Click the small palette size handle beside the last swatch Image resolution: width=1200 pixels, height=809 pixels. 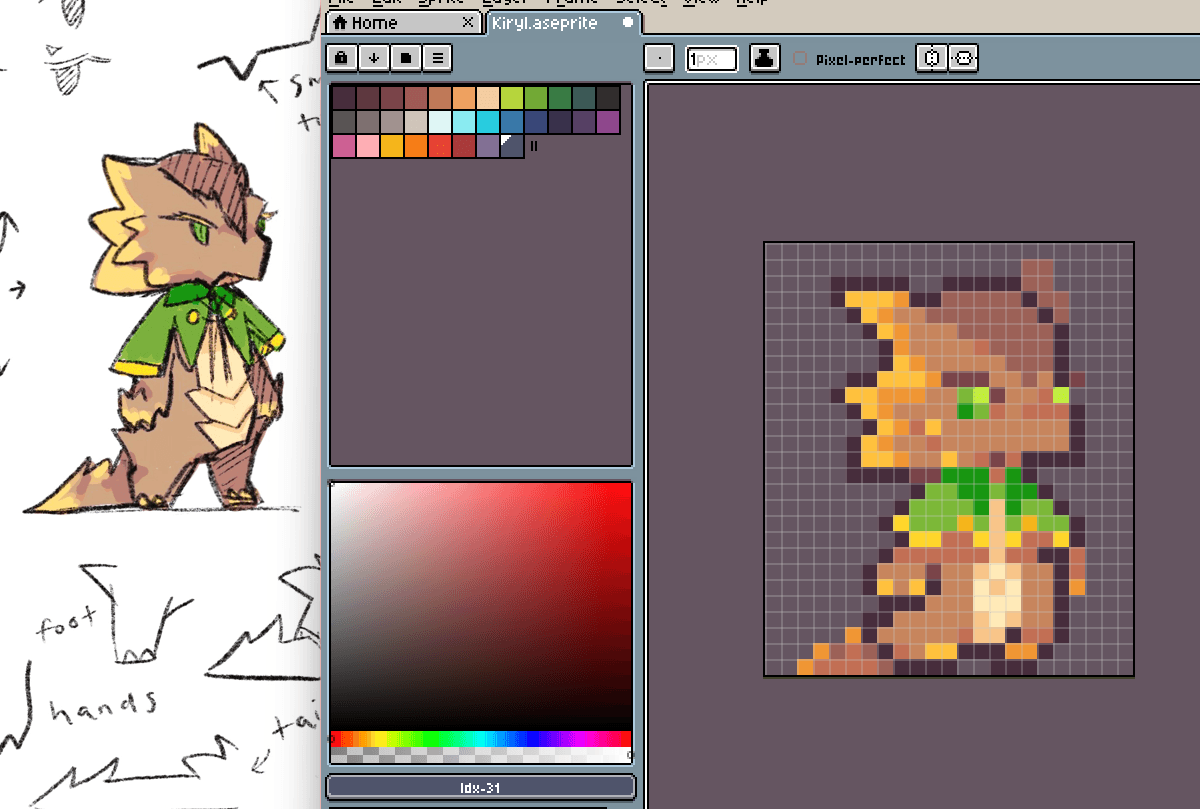coord(534,146)
